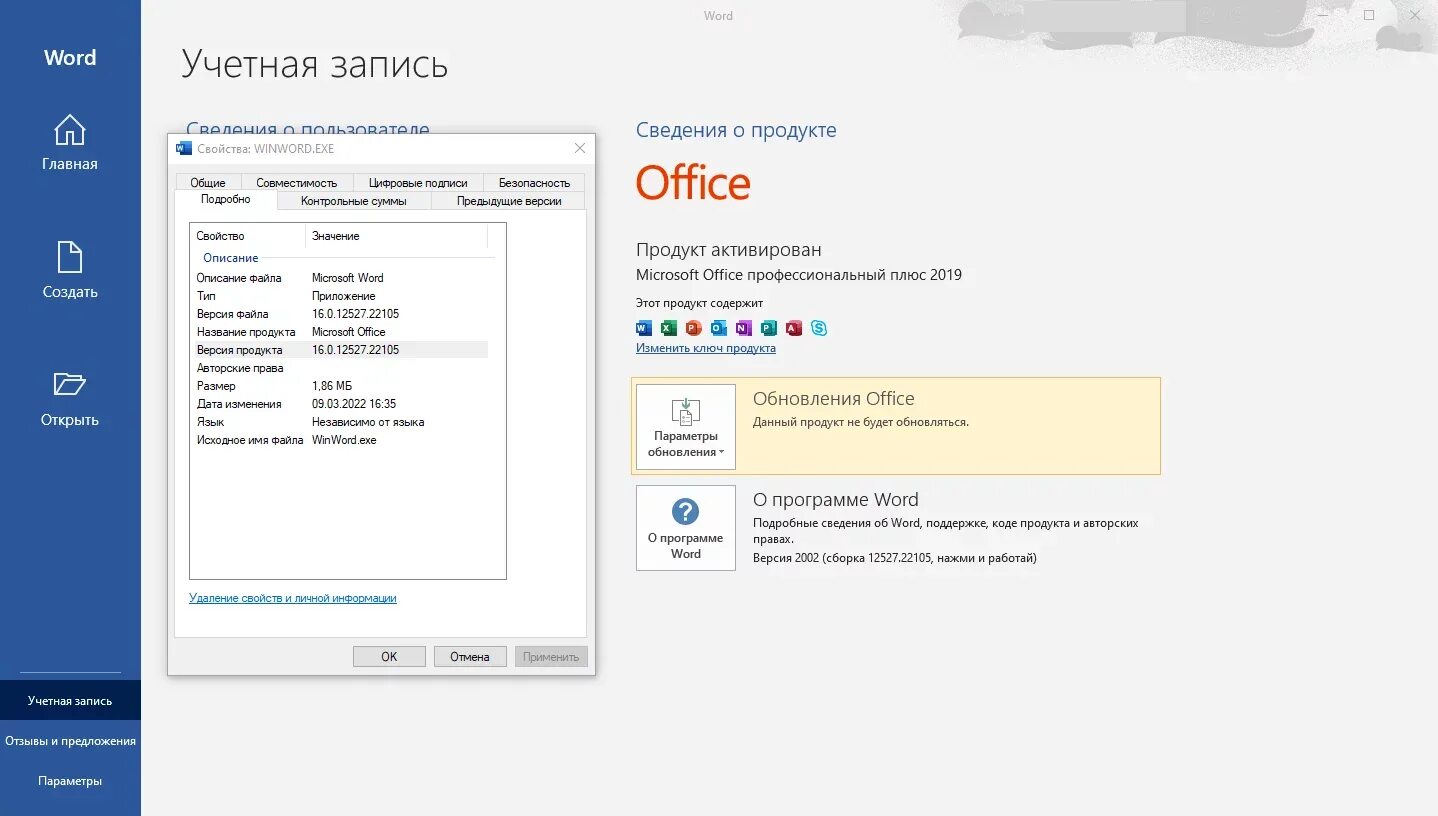The width and height of the screenshot is (1438, 816).
Task: Click the Обновления Office heading
Action: pyautogui.click(x=834, y=399)
